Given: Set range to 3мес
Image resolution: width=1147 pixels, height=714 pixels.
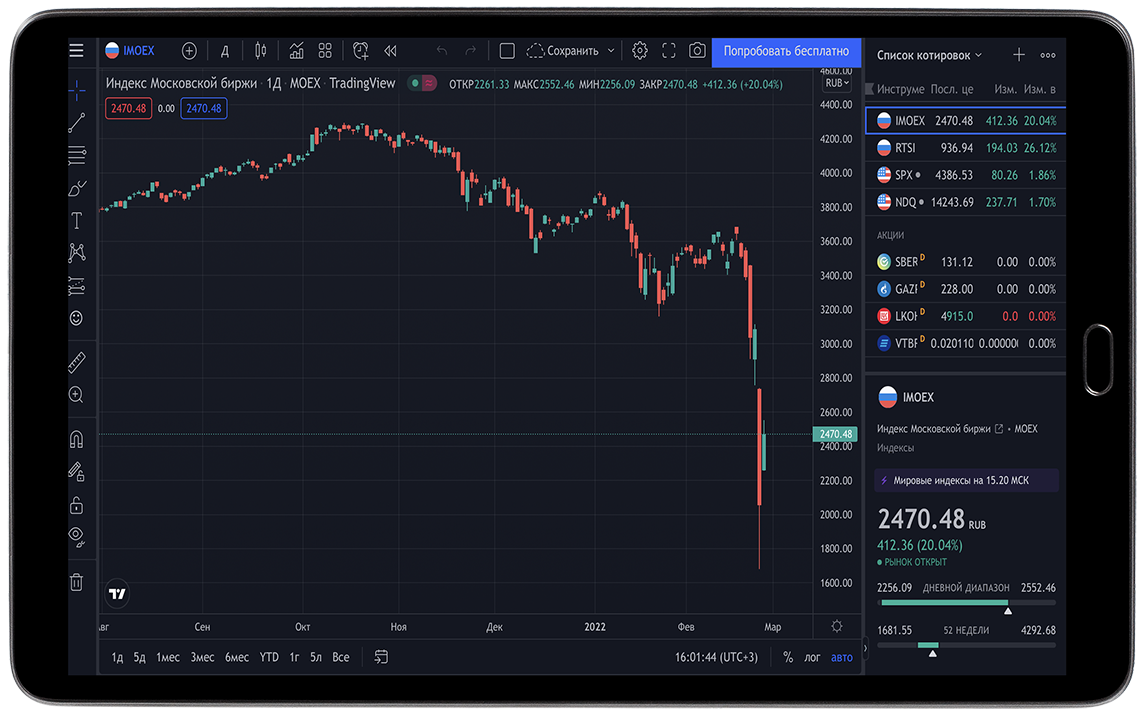Looking at the screenshot, I should tap(203, 657).
